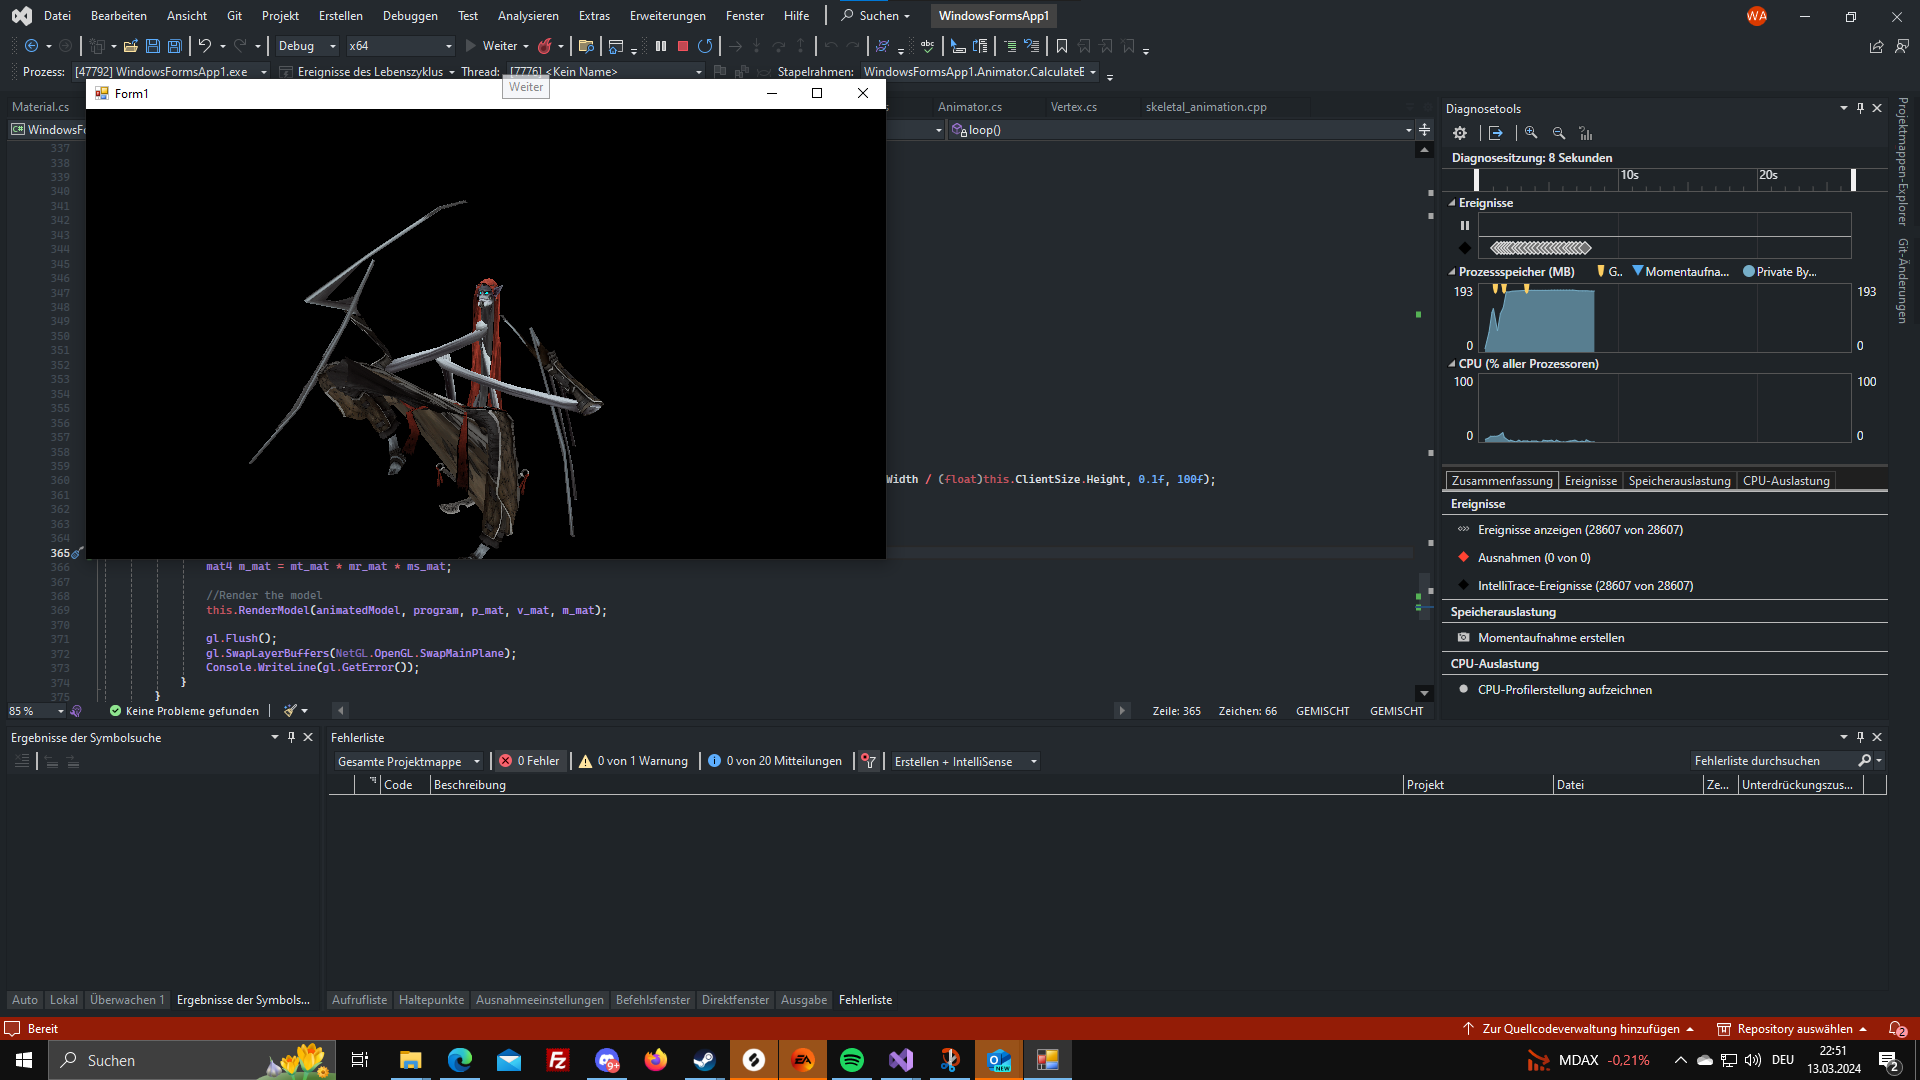Viewport: 1920px width, 1080px height.
Task: Pause debugging with the Break All icon
Action: click(x=661, y=46)
